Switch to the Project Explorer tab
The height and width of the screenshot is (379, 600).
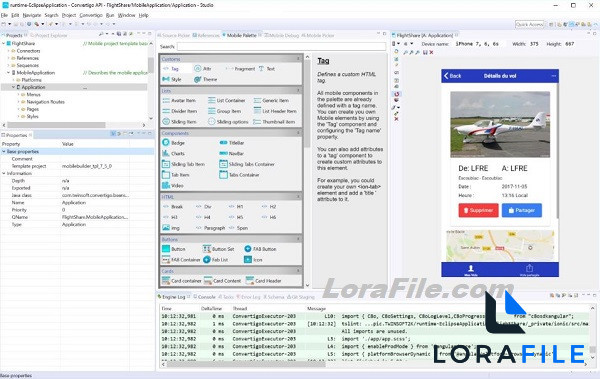tap(48, 35)
